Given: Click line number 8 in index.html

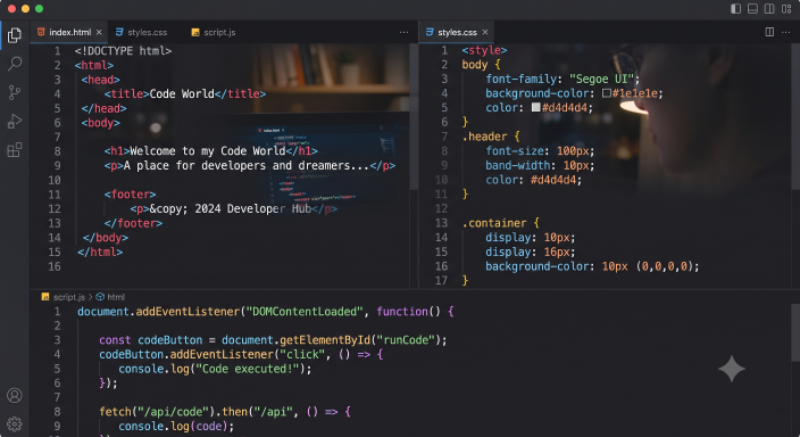Looking at the screenshot, I should pos(57,151).
